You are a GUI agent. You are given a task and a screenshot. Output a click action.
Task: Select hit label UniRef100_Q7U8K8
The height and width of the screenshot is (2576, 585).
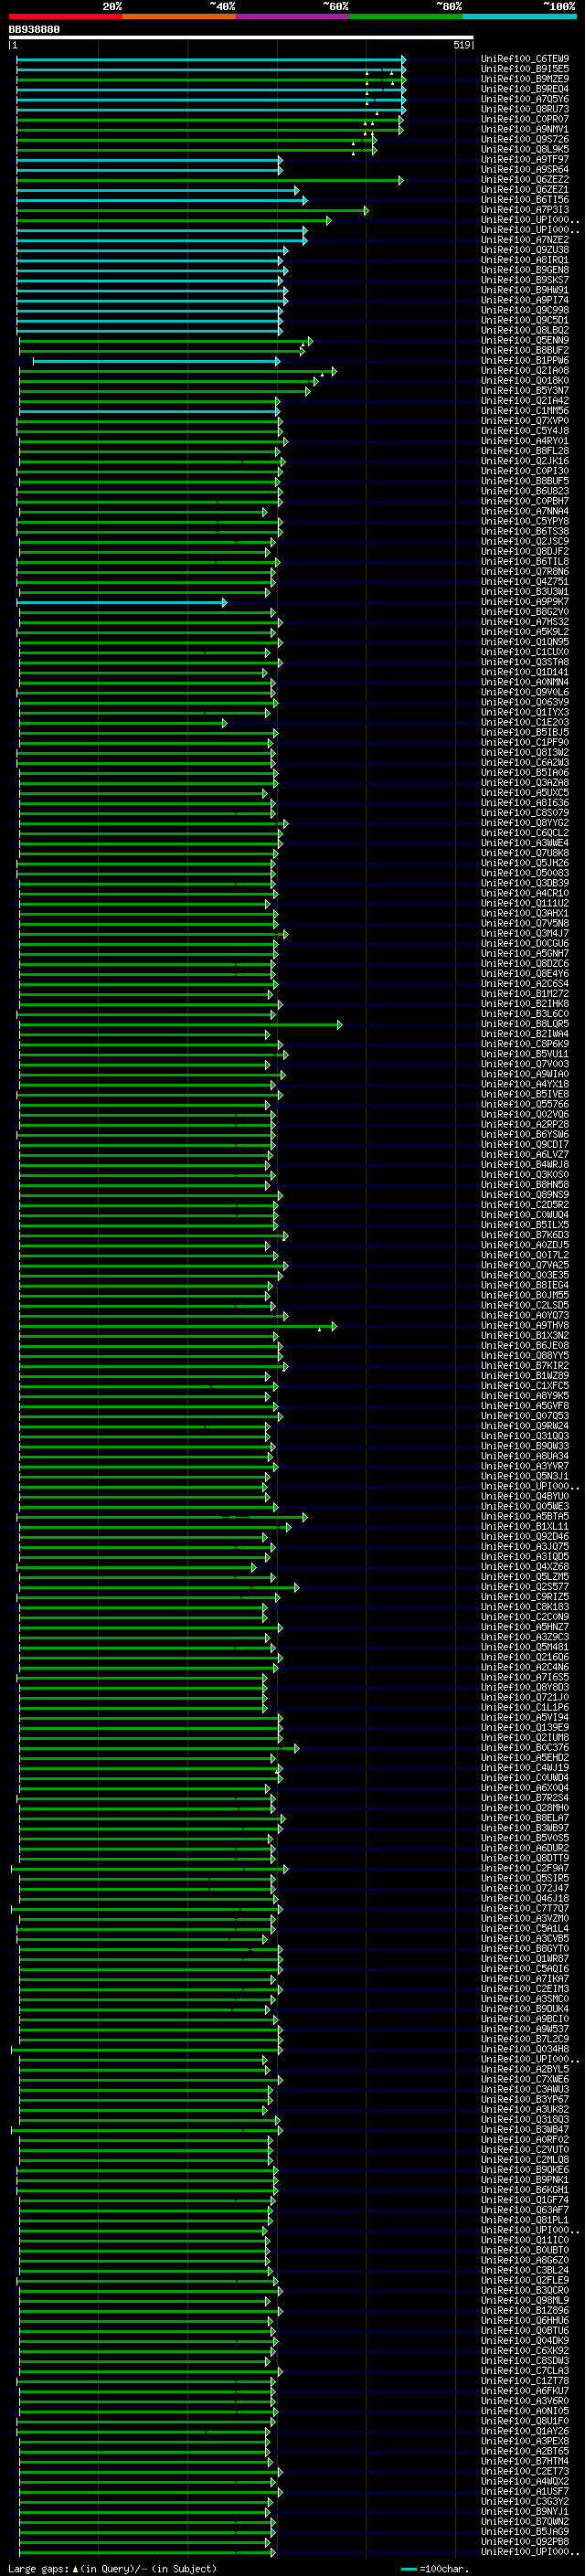pyautogui.click(x=525, y=853)
